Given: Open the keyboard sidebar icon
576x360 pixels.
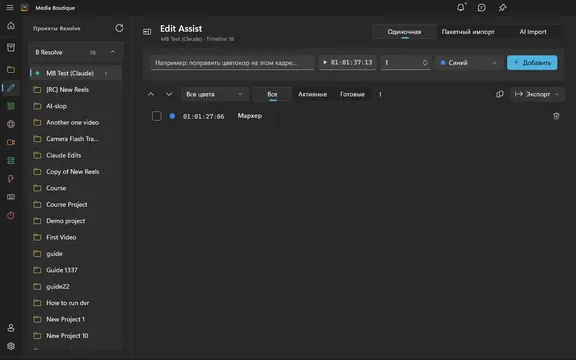Looking at the screenshot, I should click(x=11, y=197).
